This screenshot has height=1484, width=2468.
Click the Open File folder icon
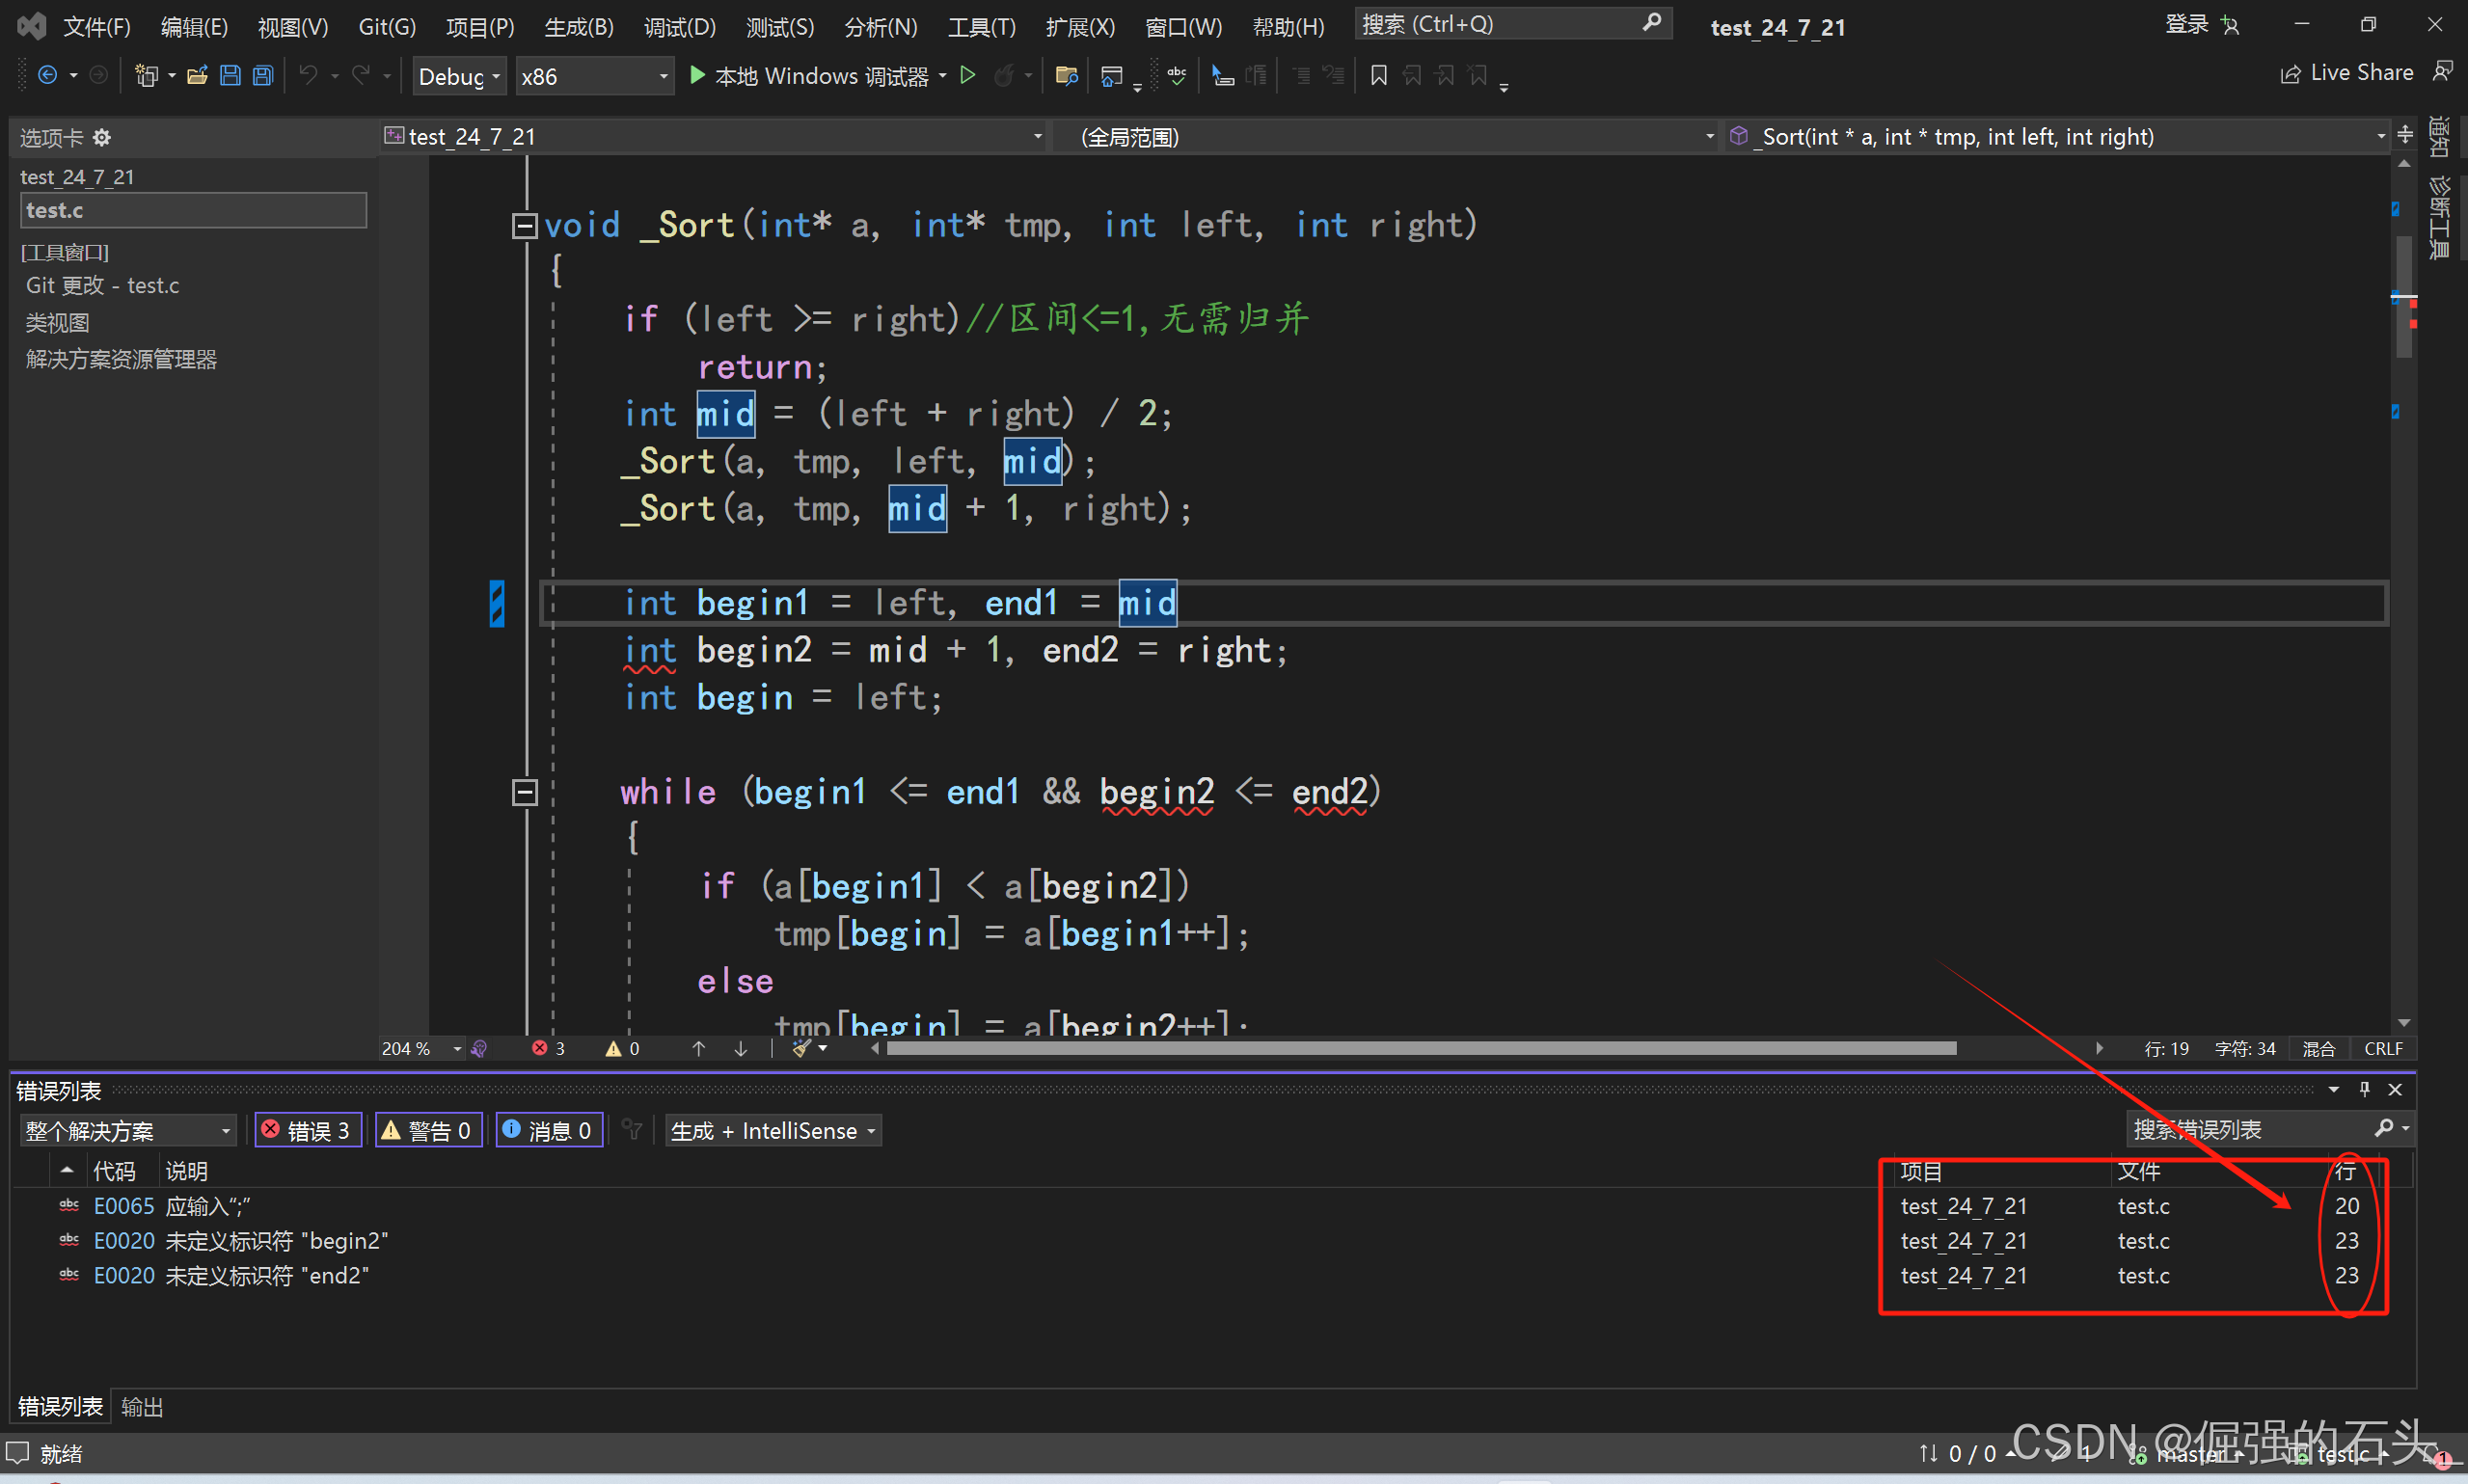click(x=197, y=76)
